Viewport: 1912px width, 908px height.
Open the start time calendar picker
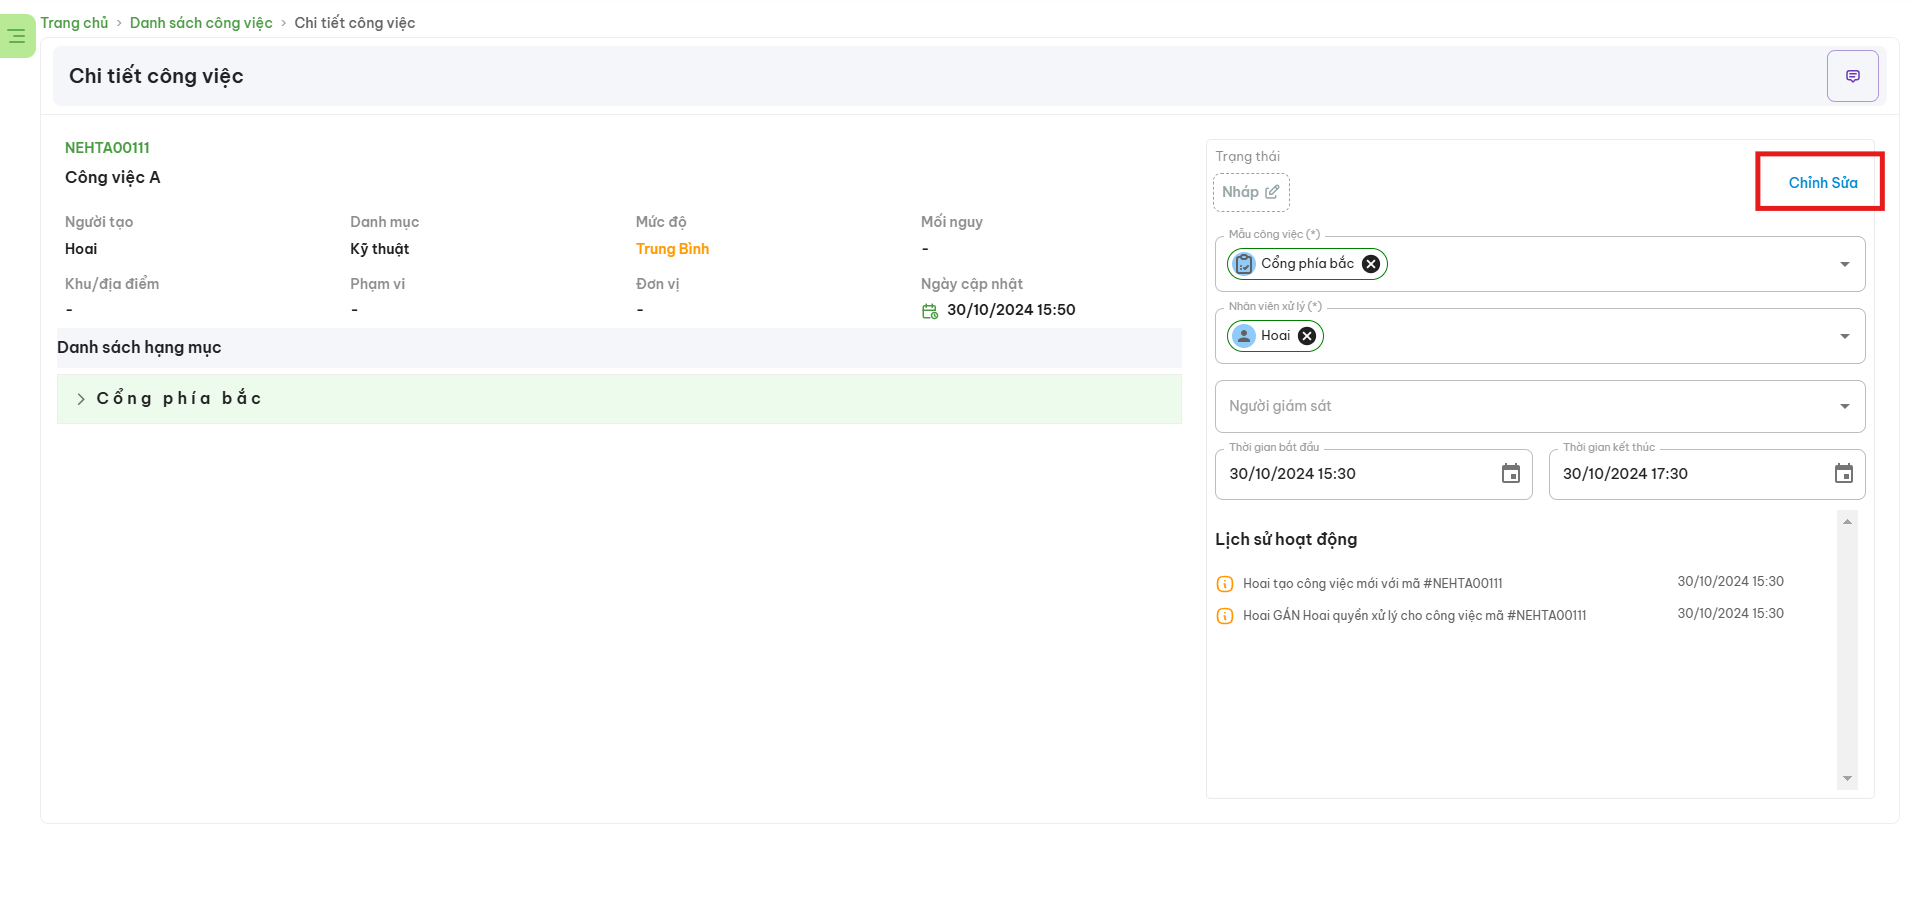click(1510, 474)
